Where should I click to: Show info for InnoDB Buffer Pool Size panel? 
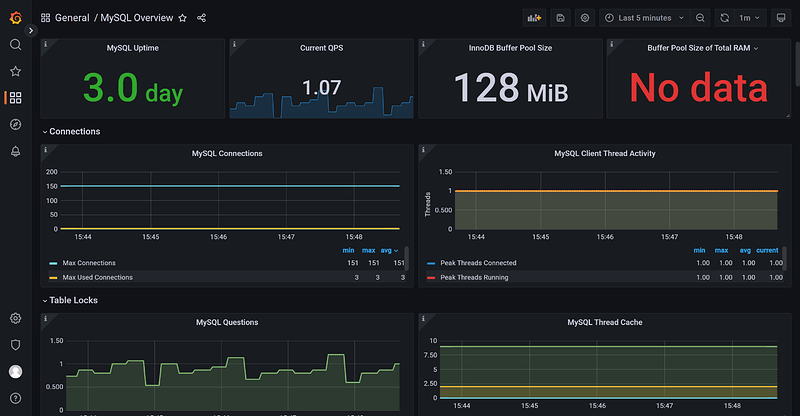423,44
